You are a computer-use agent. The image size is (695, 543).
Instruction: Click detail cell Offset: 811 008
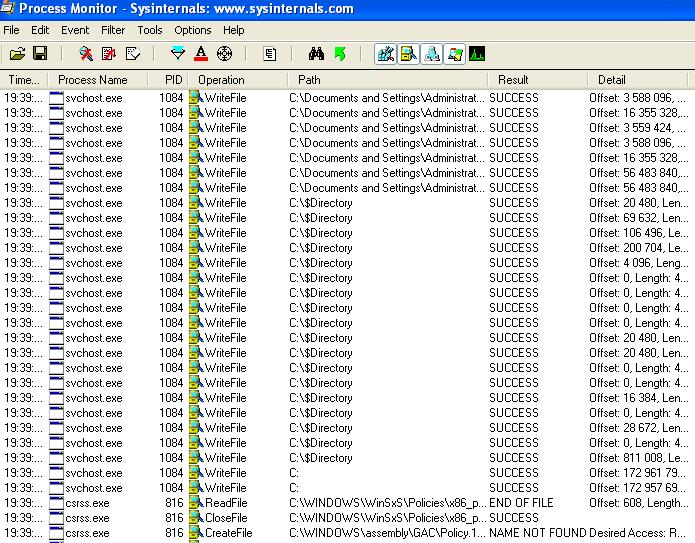(638, 458)
